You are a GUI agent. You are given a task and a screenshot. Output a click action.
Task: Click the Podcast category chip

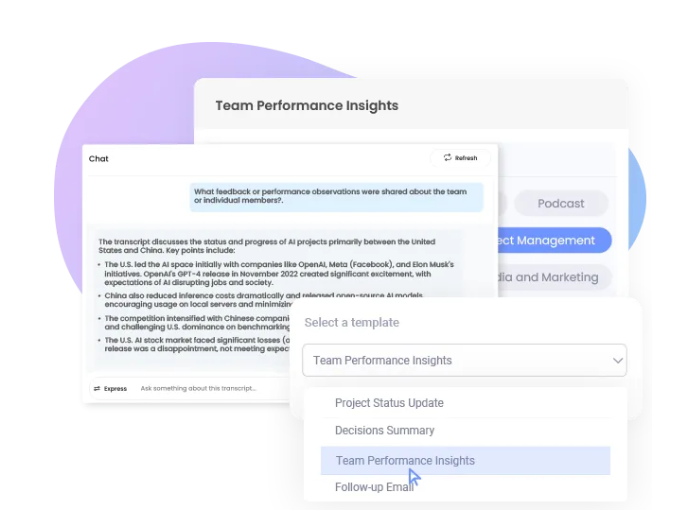[560, 204]
